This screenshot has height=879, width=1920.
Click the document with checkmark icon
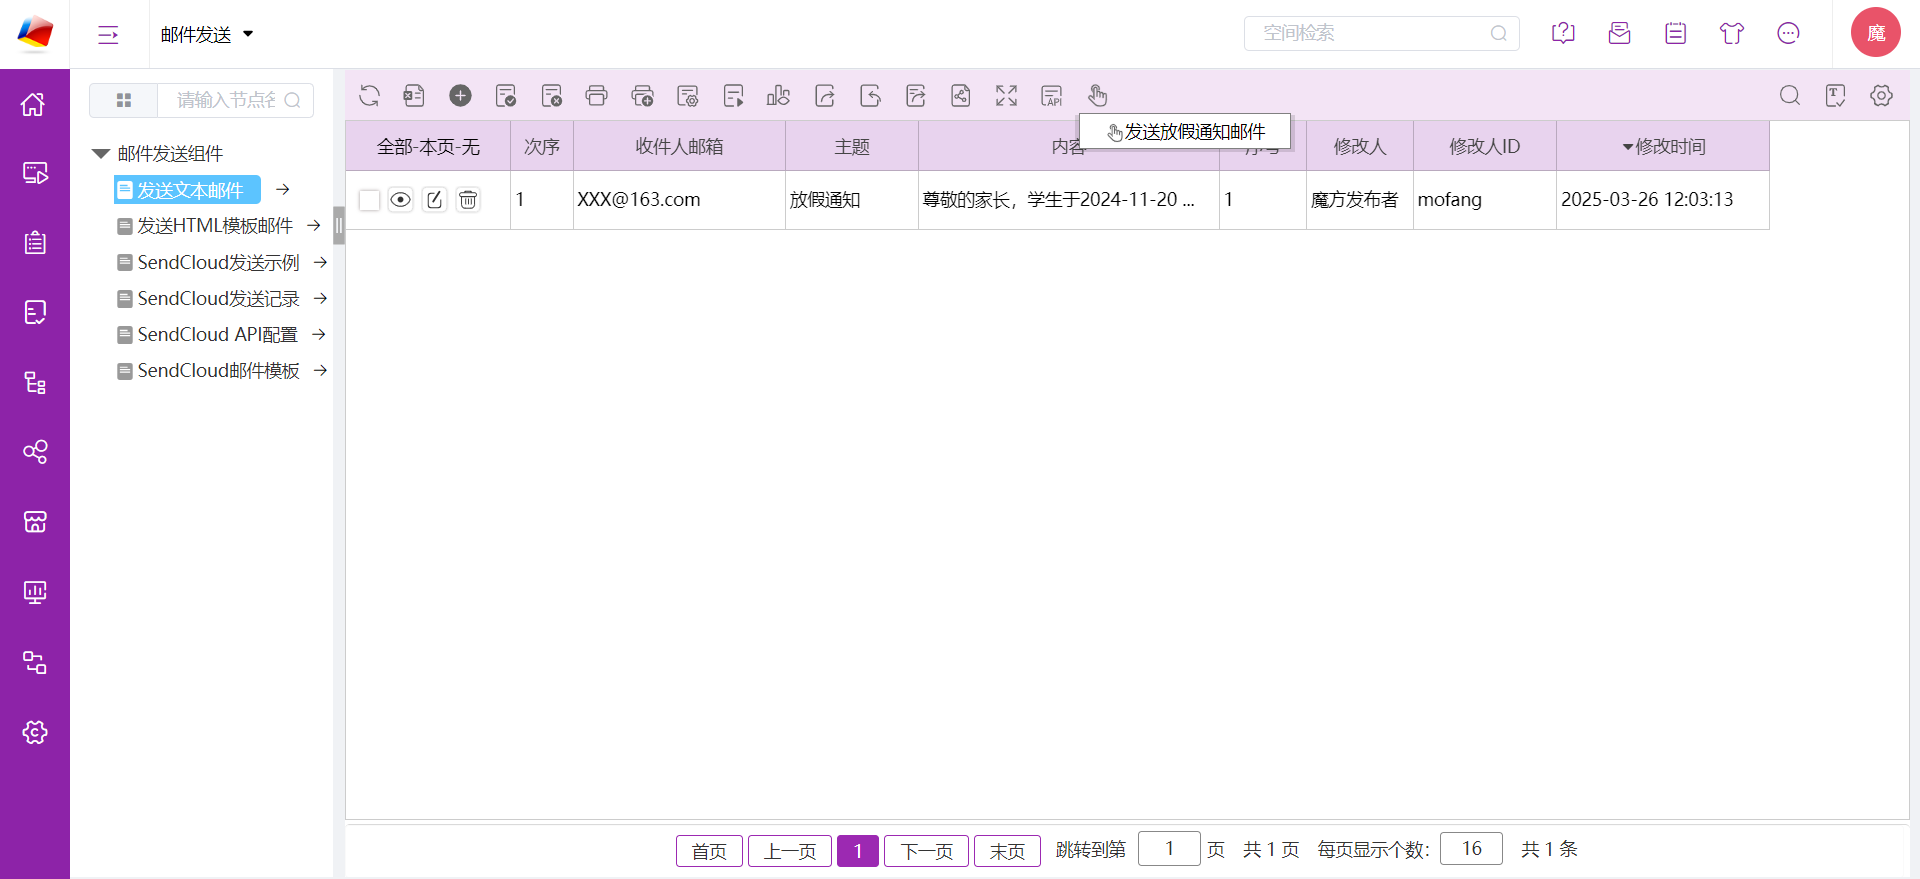pos(506,96)
